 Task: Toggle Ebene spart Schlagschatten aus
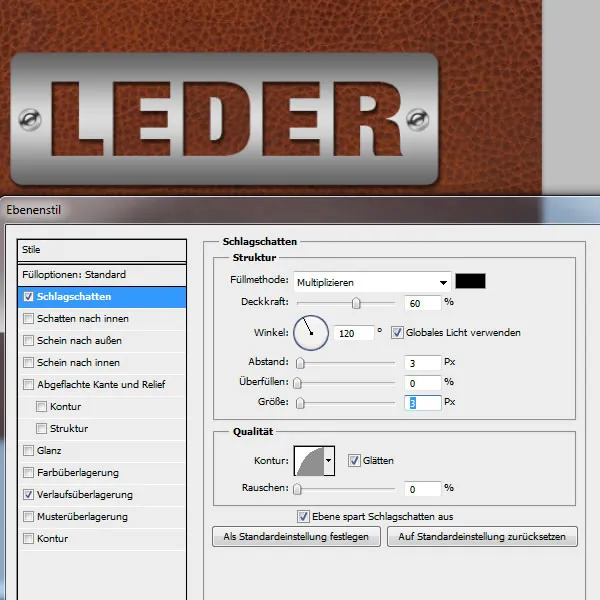coord(304,516)
